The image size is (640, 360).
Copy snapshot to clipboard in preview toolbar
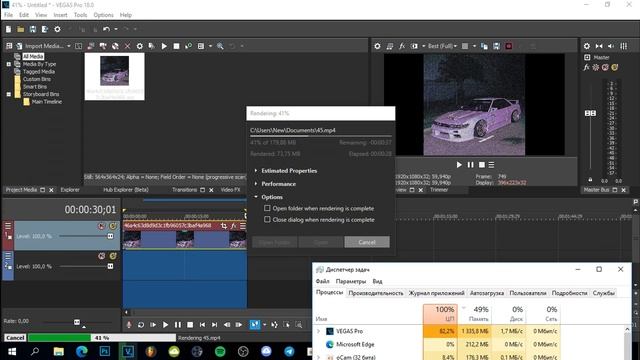(x=484, y=46)
